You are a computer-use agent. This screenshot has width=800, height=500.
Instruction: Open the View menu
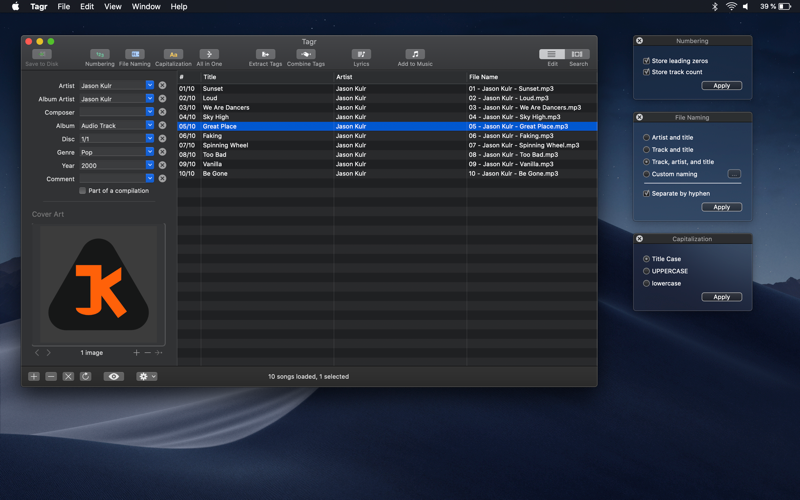point(113,7)
